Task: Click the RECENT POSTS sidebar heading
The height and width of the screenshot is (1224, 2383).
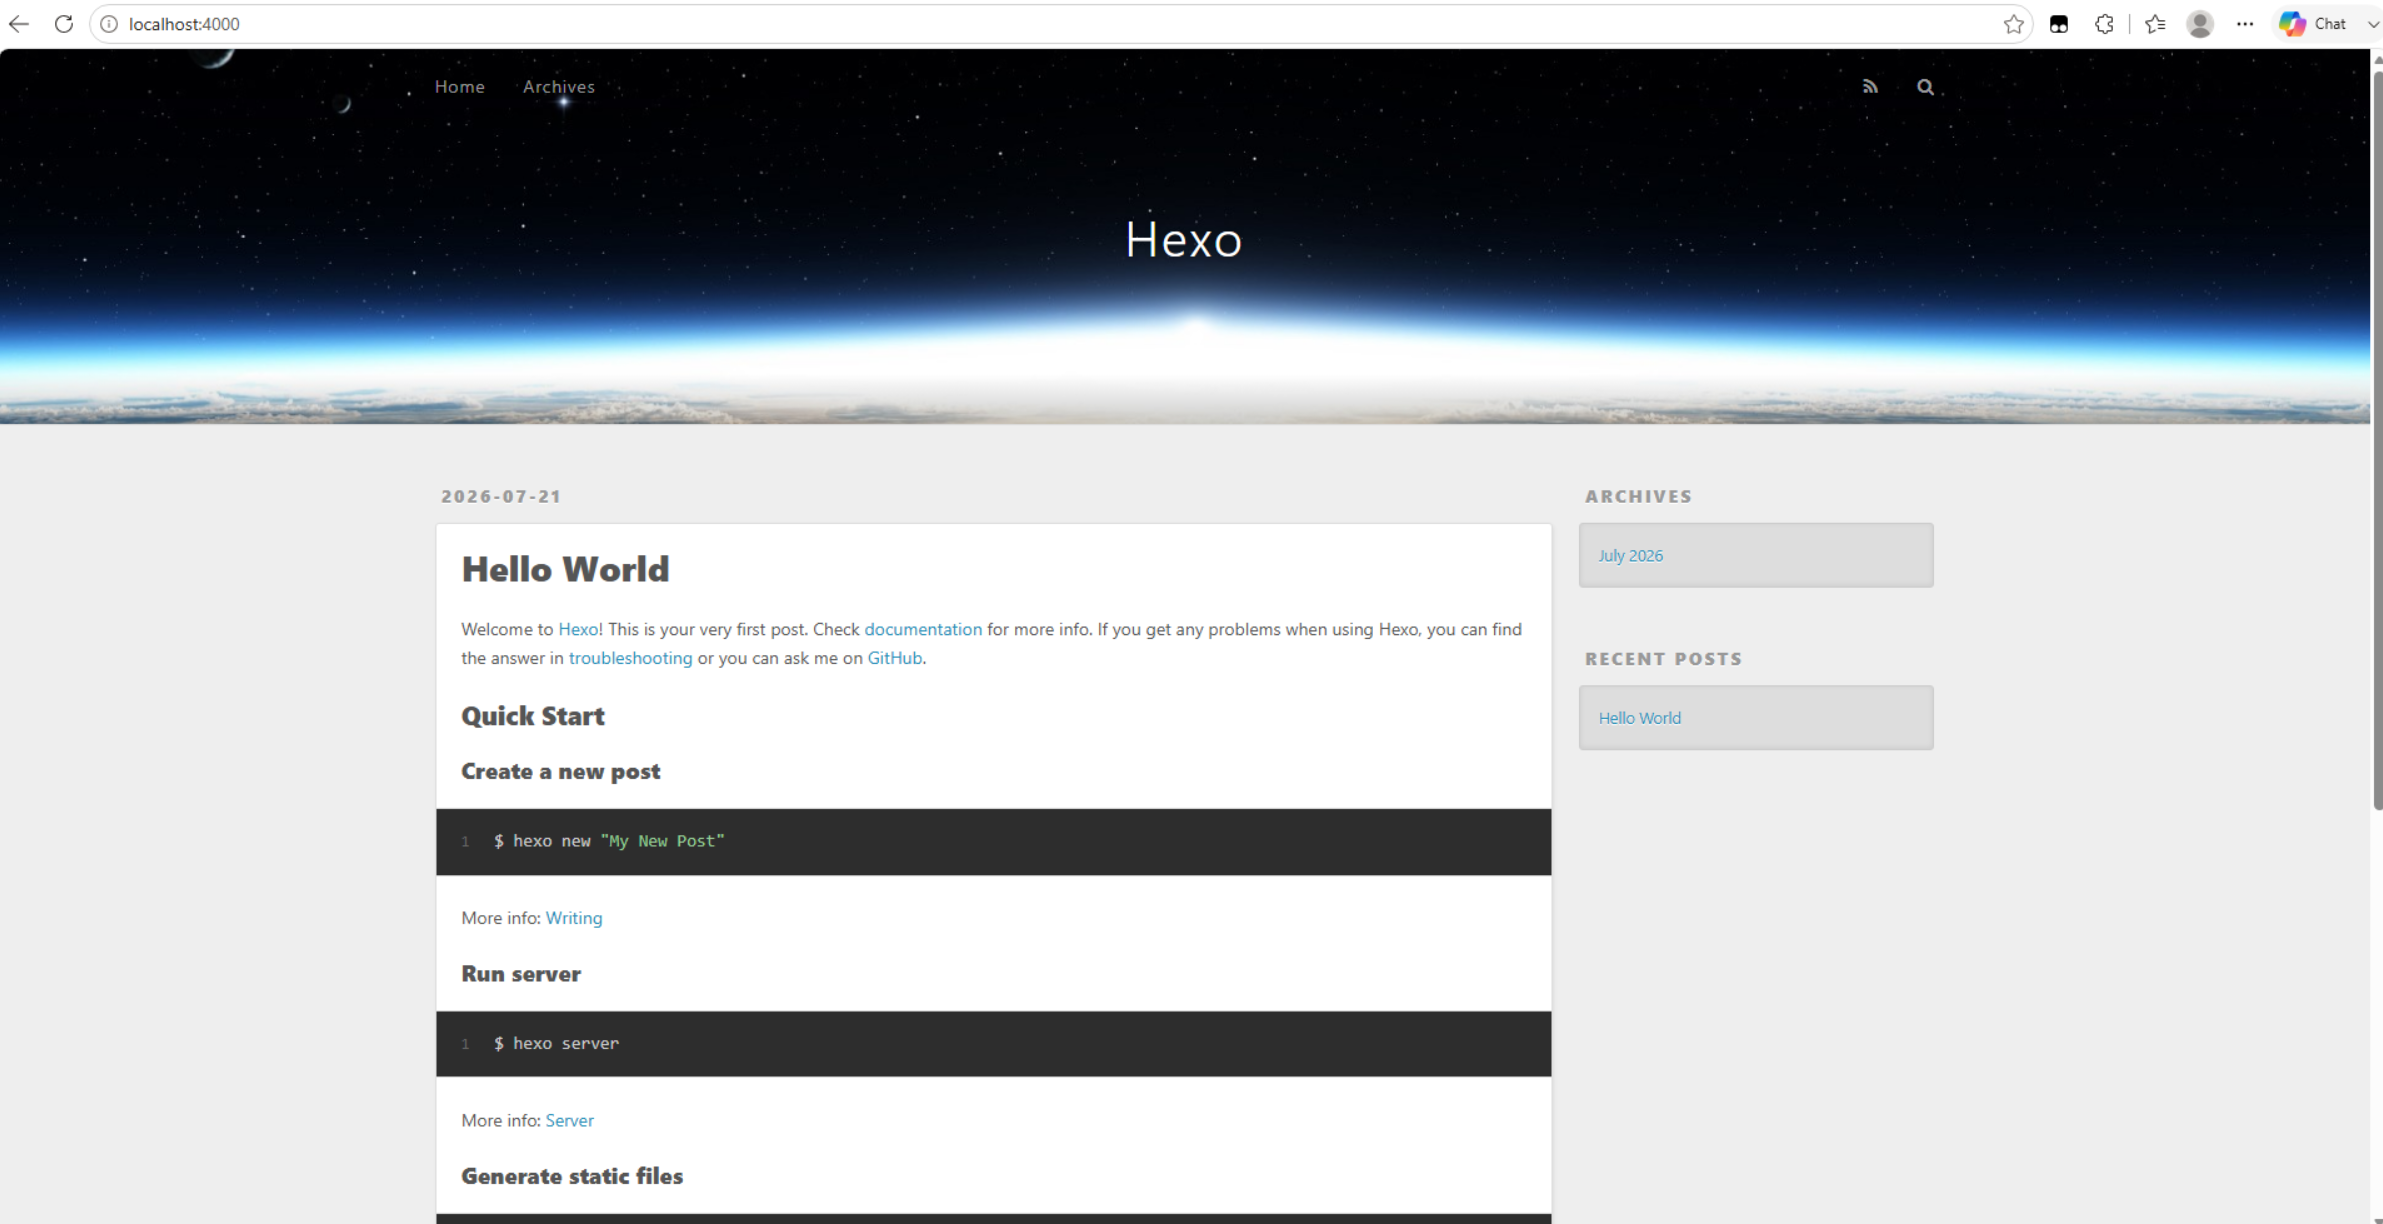Action: pos(1664,658)
